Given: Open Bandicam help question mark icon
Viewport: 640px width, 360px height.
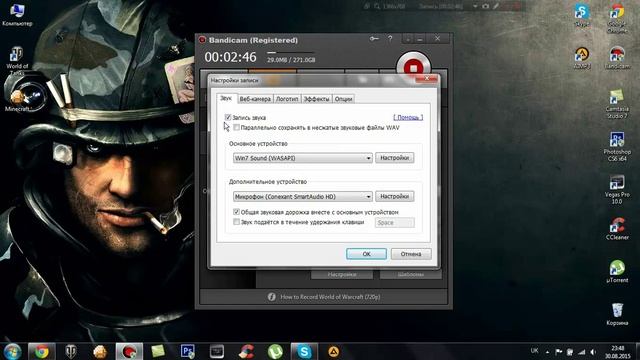Looking at the screenshot, I should pyautogui.click(x=390, y=39).
